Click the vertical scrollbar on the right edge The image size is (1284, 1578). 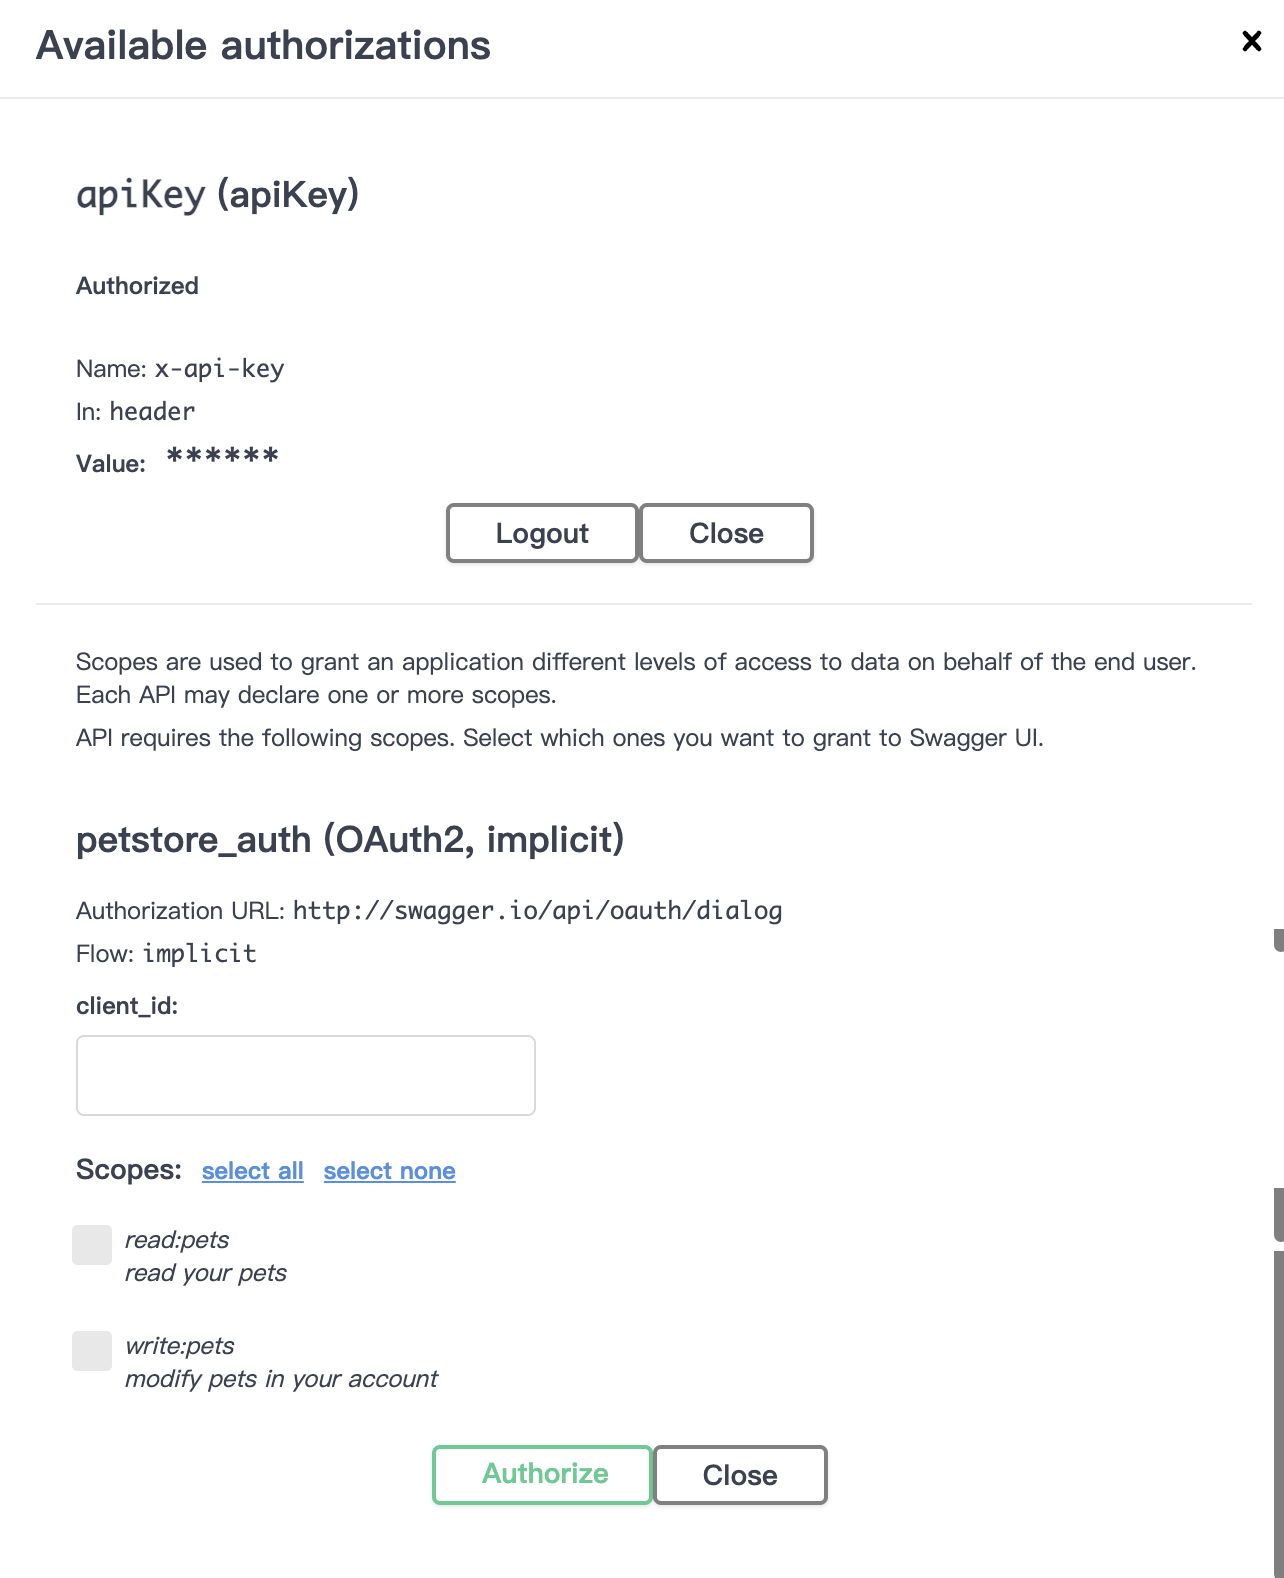1278,1400
